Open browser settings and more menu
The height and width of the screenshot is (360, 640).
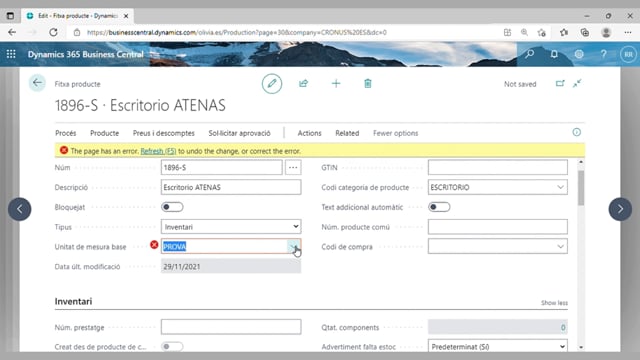click(x=628, y=32)
